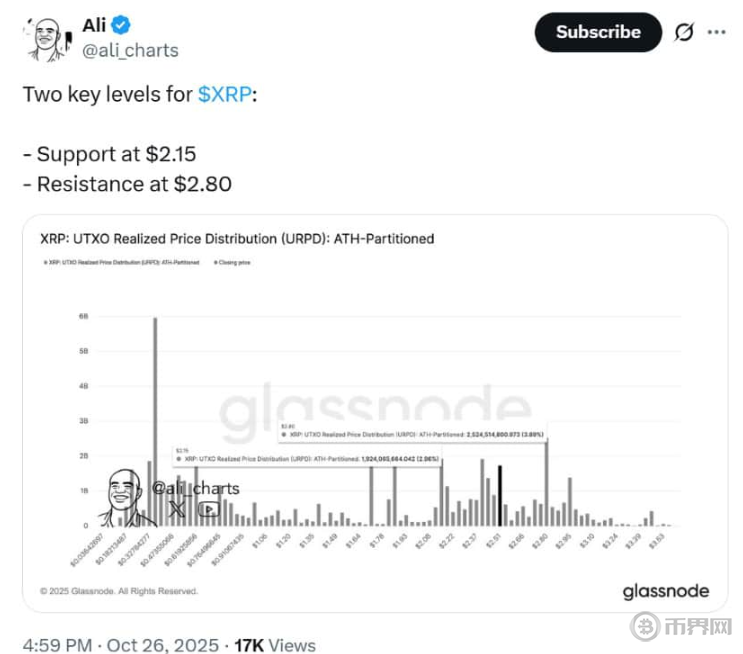Click the YouTube icon in chart watermark

pyautogui.click(x=208, y=509)
